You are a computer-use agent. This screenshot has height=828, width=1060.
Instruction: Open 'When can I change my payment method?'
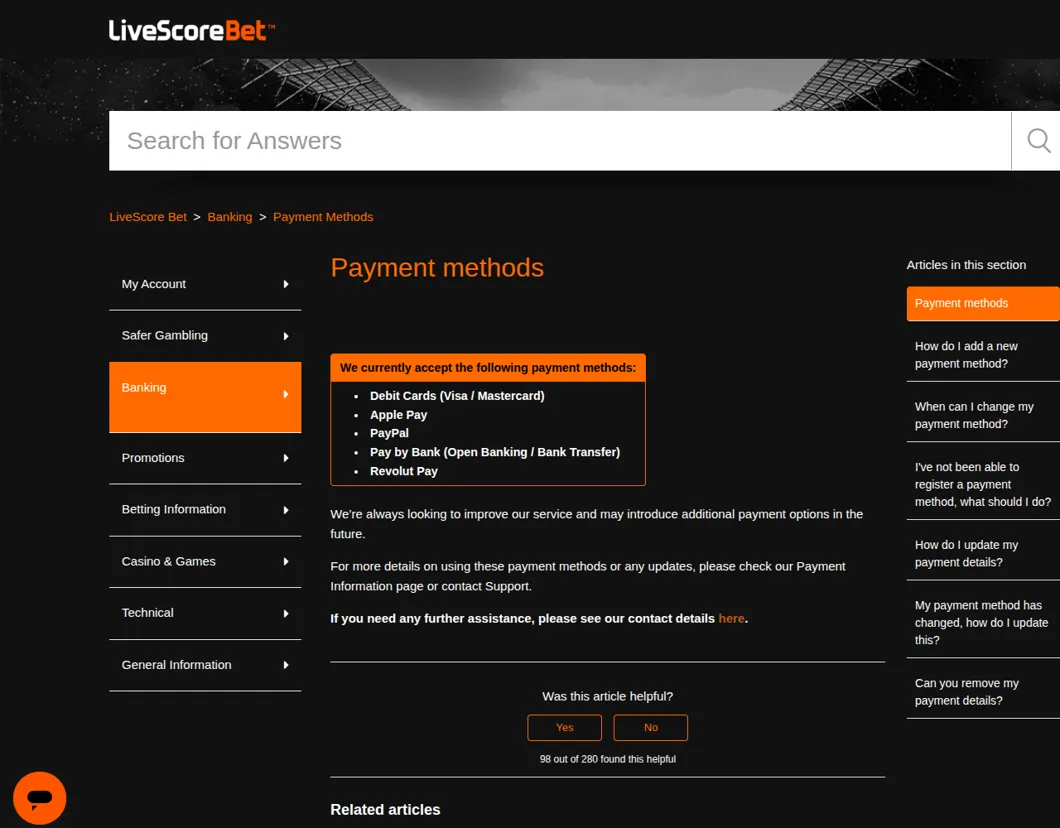(983, 415)
